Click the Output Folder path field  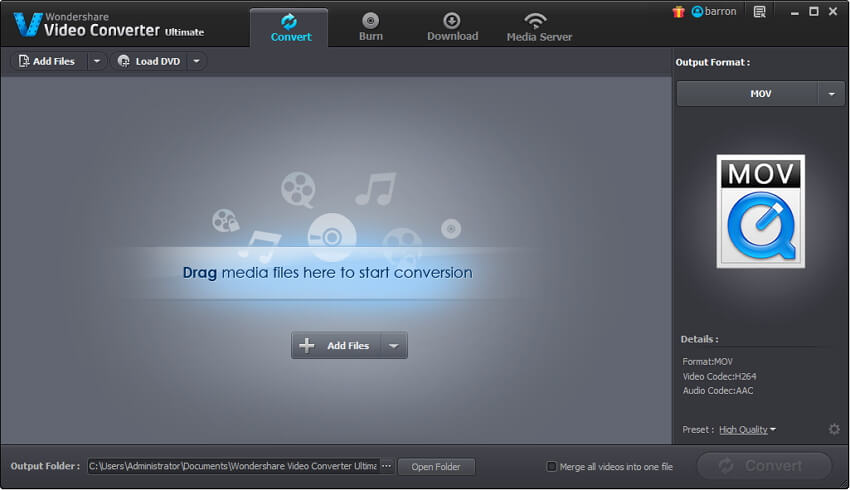(233, 466)
